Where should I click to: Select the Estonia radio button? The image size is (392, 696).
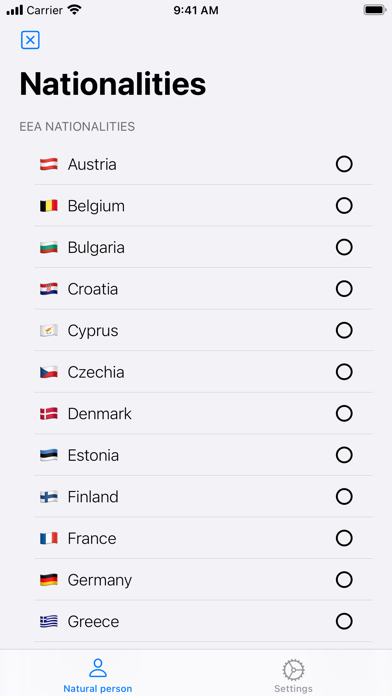[x=344, y=455]
